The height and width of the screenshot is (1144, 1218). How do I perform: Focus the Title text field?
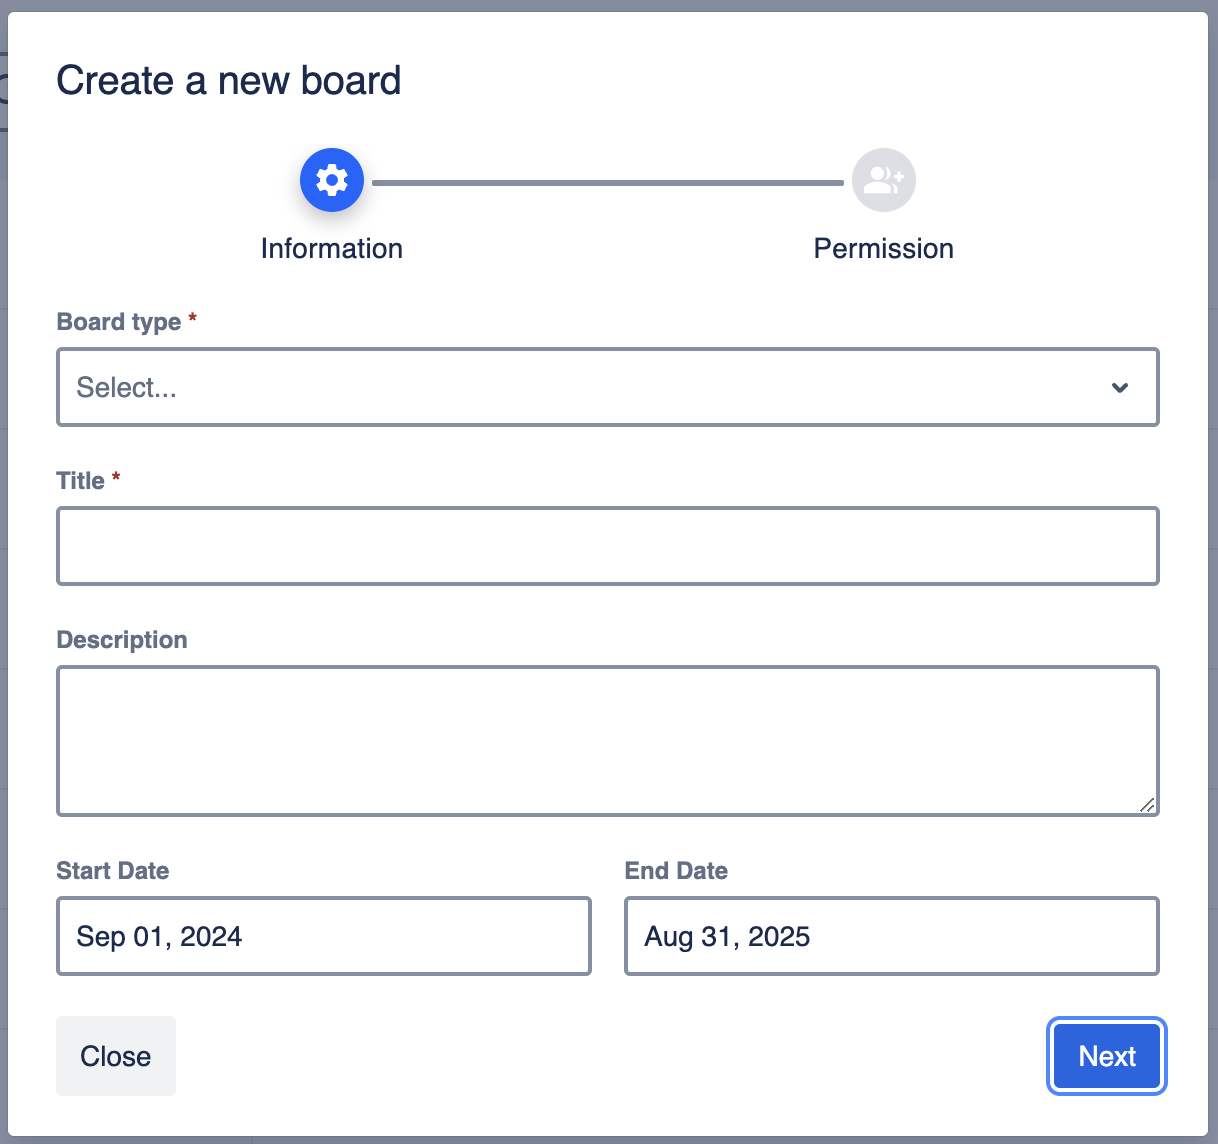(608, 546)
